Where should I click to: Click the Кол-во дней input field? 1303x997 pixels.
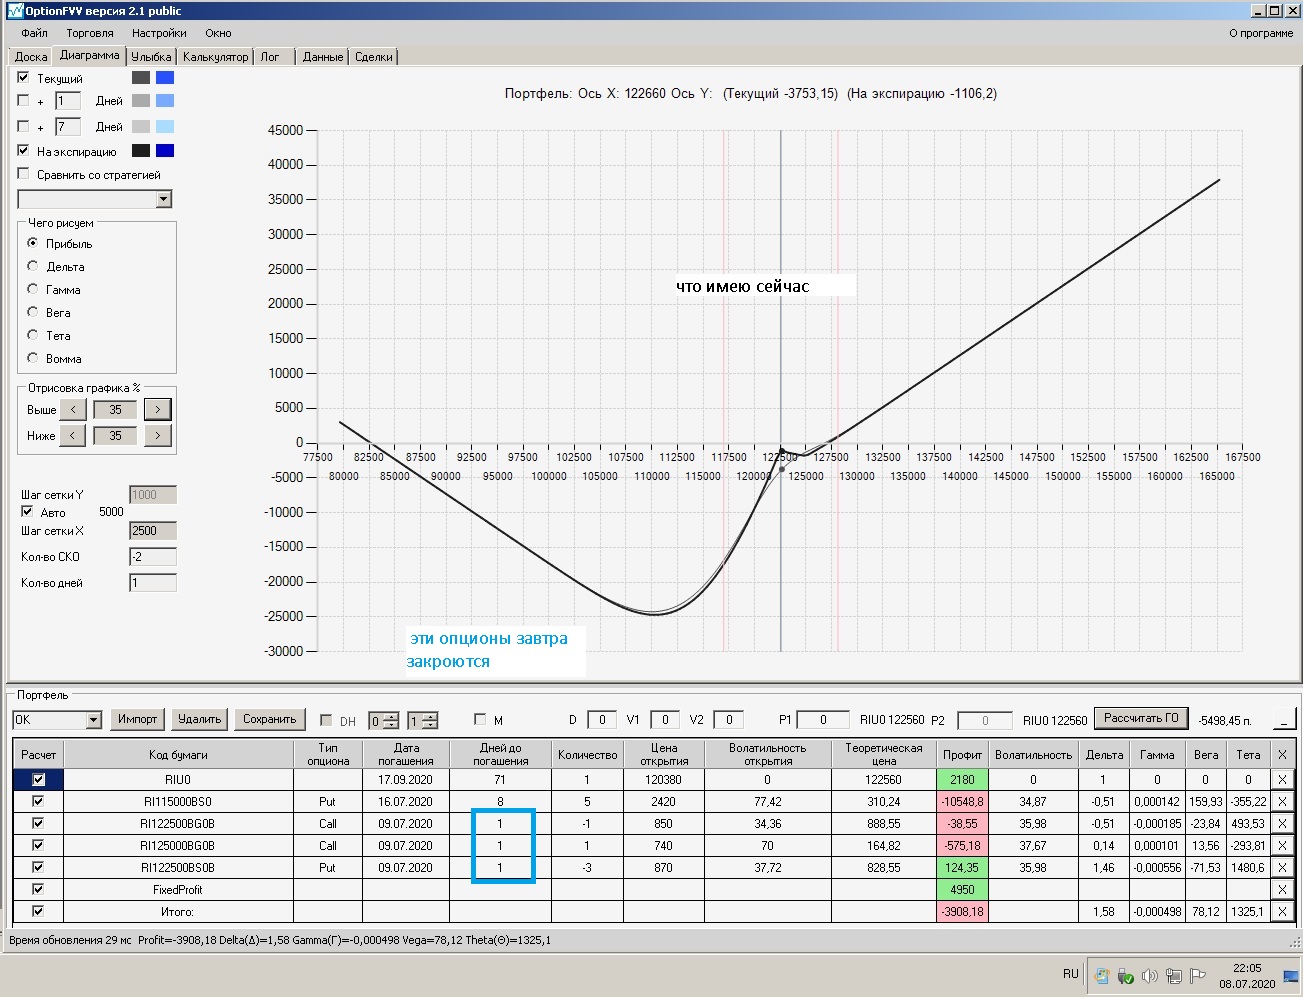click(x=153, y=583)
